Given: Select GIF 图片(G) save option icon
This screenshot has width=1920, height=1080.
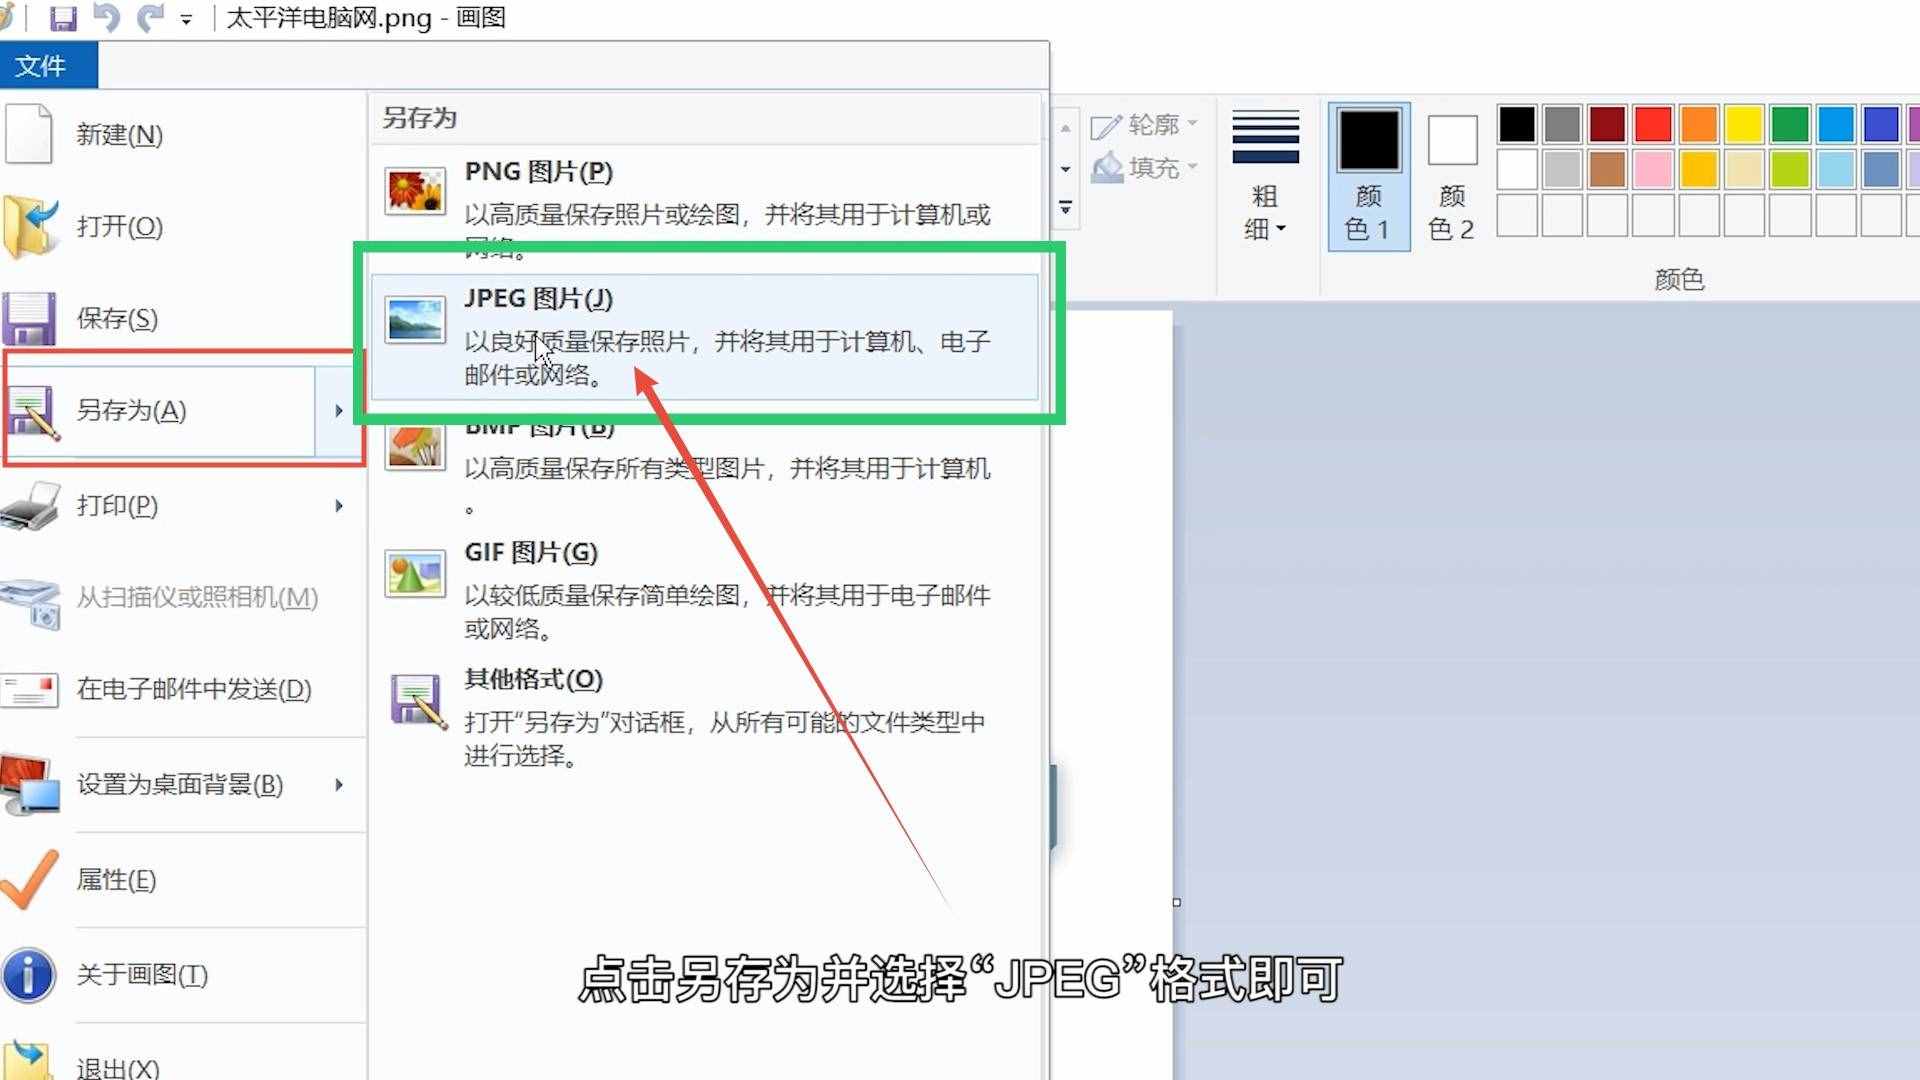Looking at the screenshot, I should [414, 573].
